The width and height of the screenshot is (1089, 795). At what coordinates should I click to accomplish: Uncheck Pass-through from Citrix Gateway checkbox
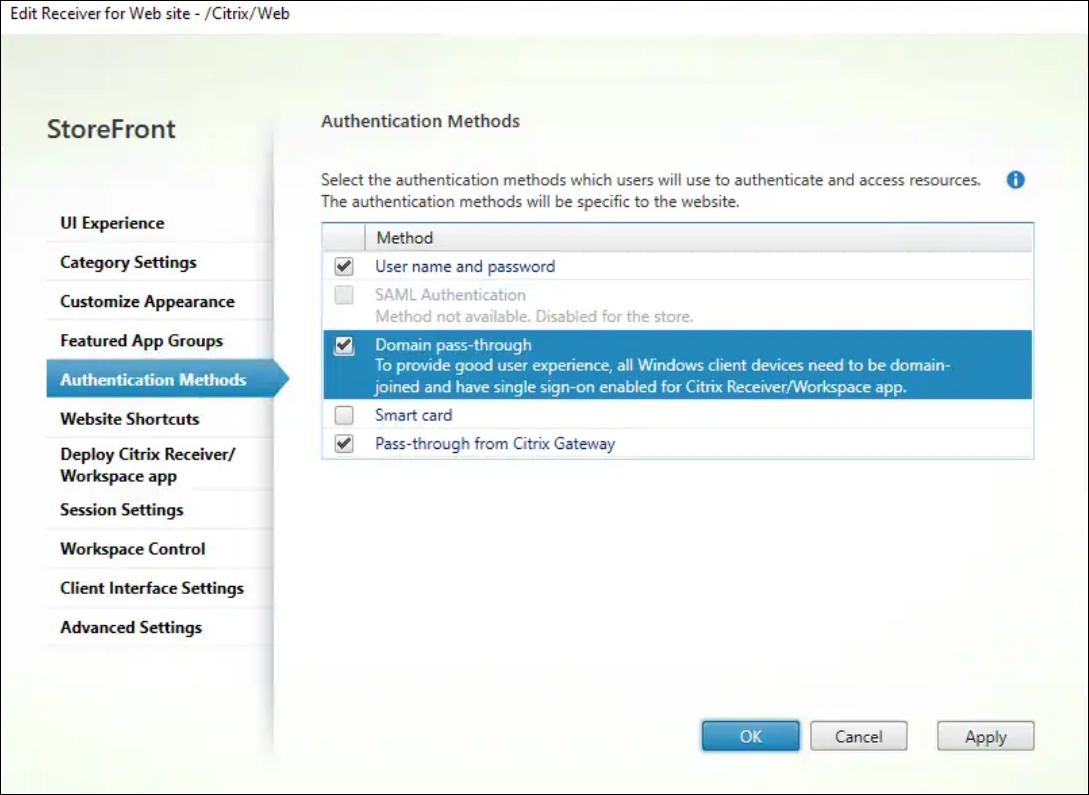(x=344, y=444)
